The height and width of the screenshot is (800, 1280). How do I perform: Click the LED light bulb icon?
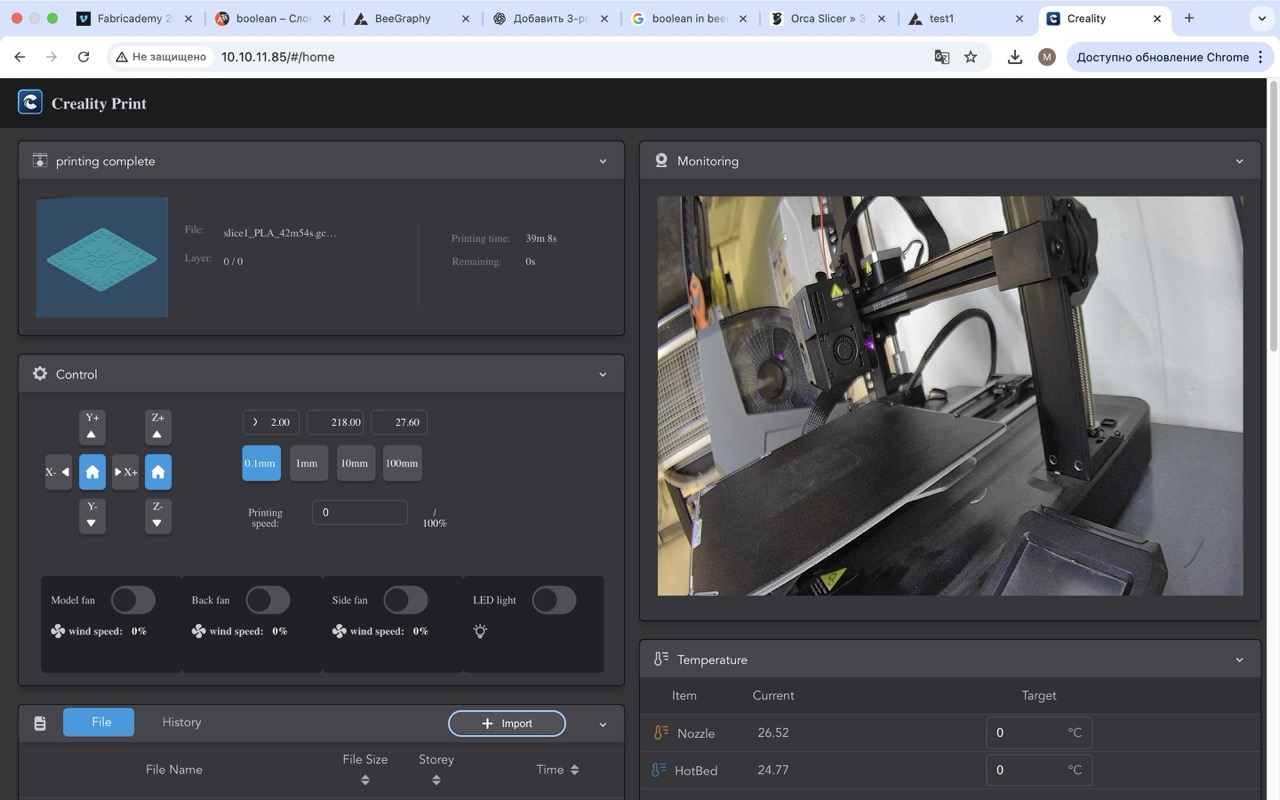pyautogui.click(x=480, y=631)
